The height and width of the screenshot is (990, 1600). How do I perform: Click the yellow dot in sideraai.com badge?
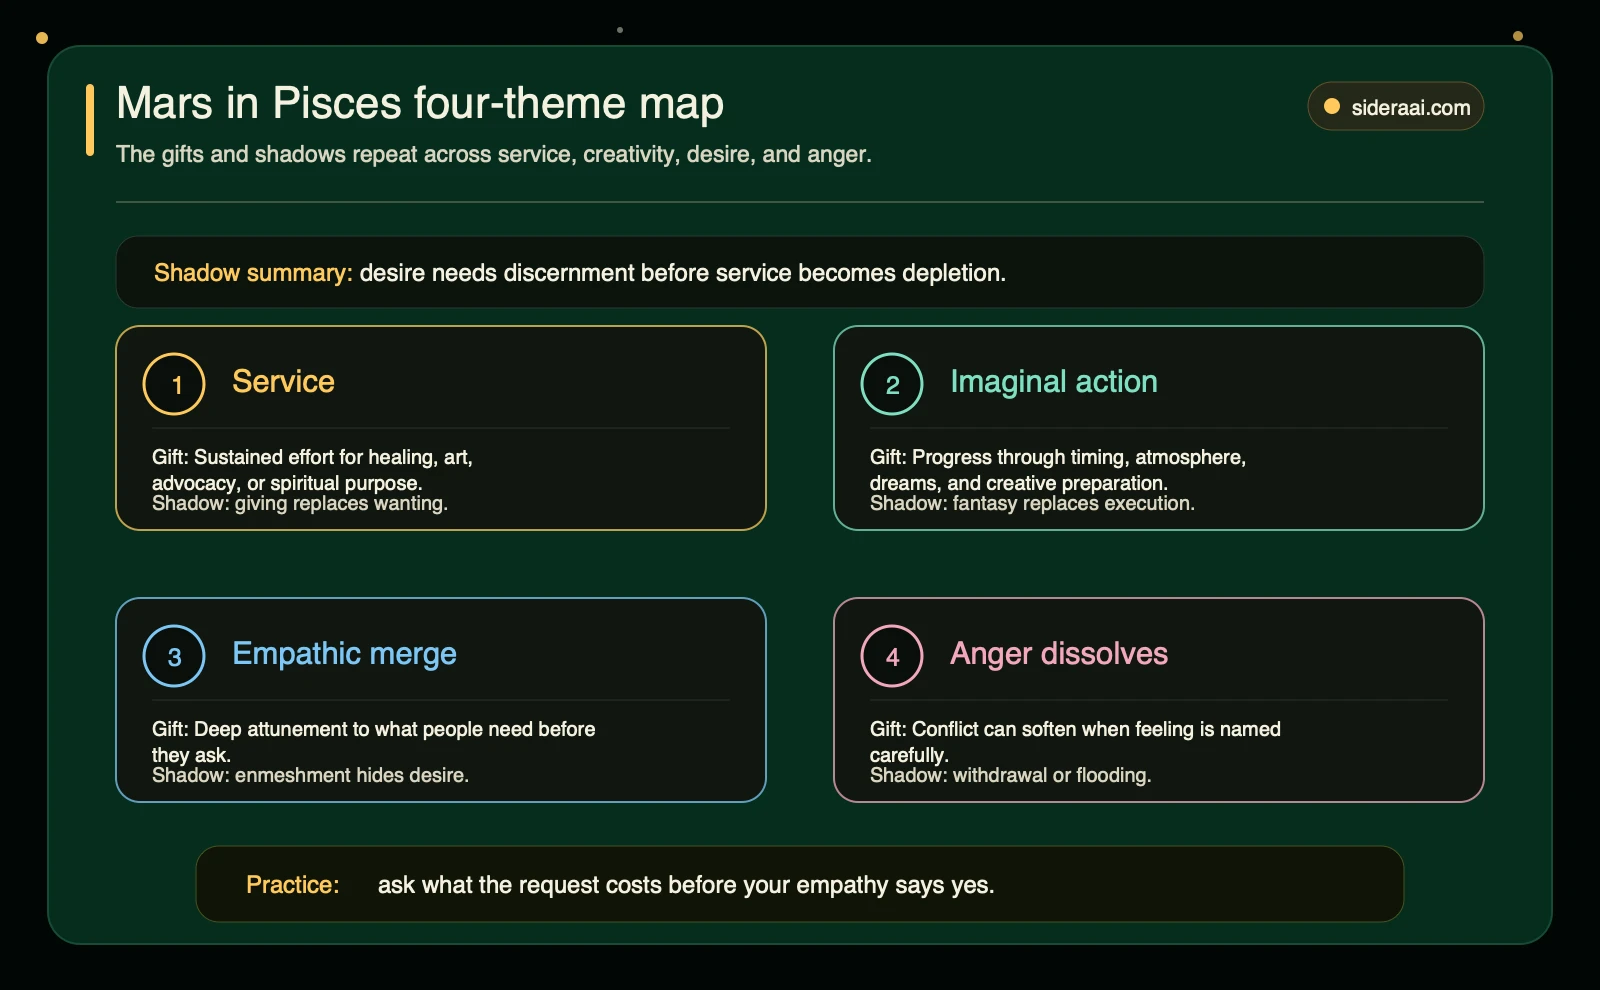(x=1332, y=106)
